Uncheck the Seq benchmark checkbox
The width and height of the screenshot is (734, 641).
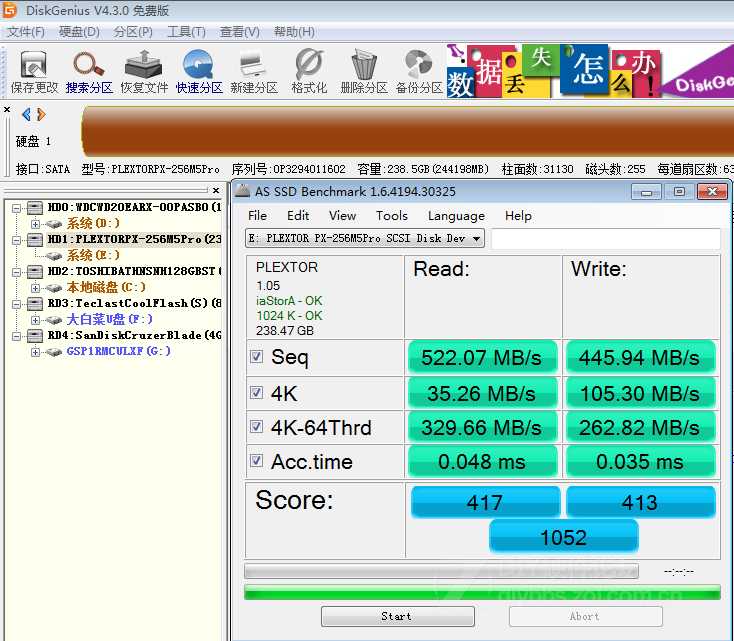click(257, 358)
